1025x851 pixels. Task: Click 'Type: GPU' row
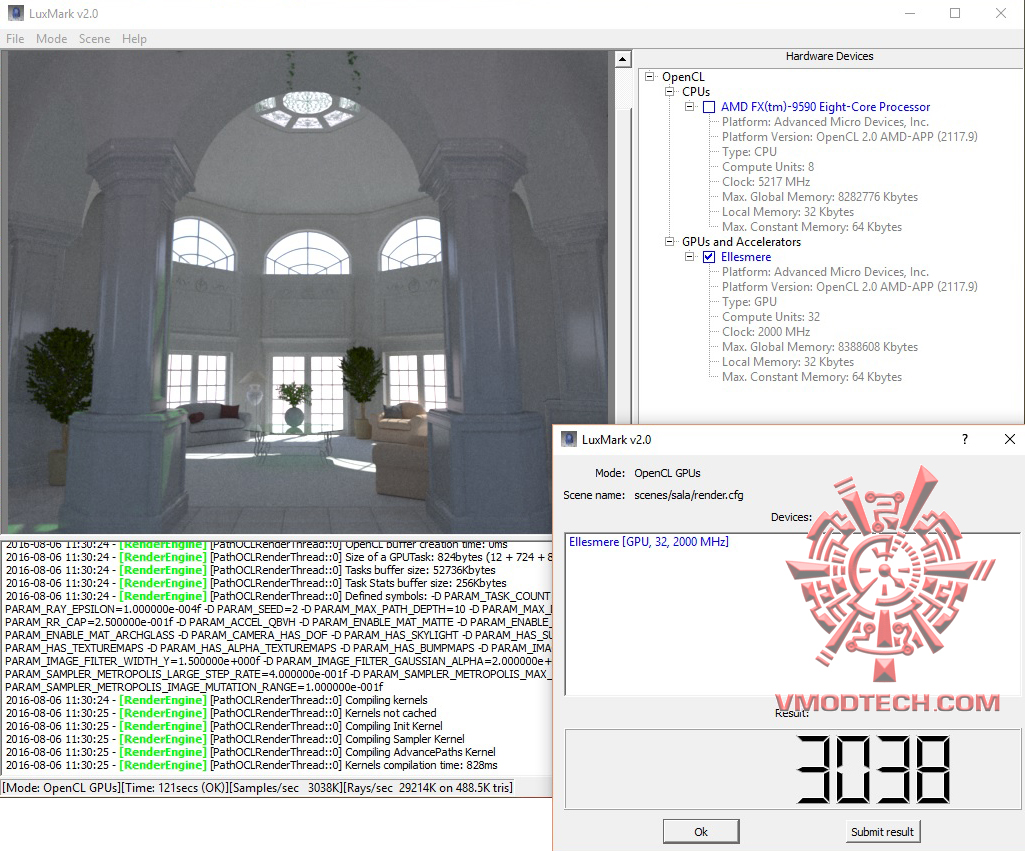pyautogui.click(x=749, y=302)
